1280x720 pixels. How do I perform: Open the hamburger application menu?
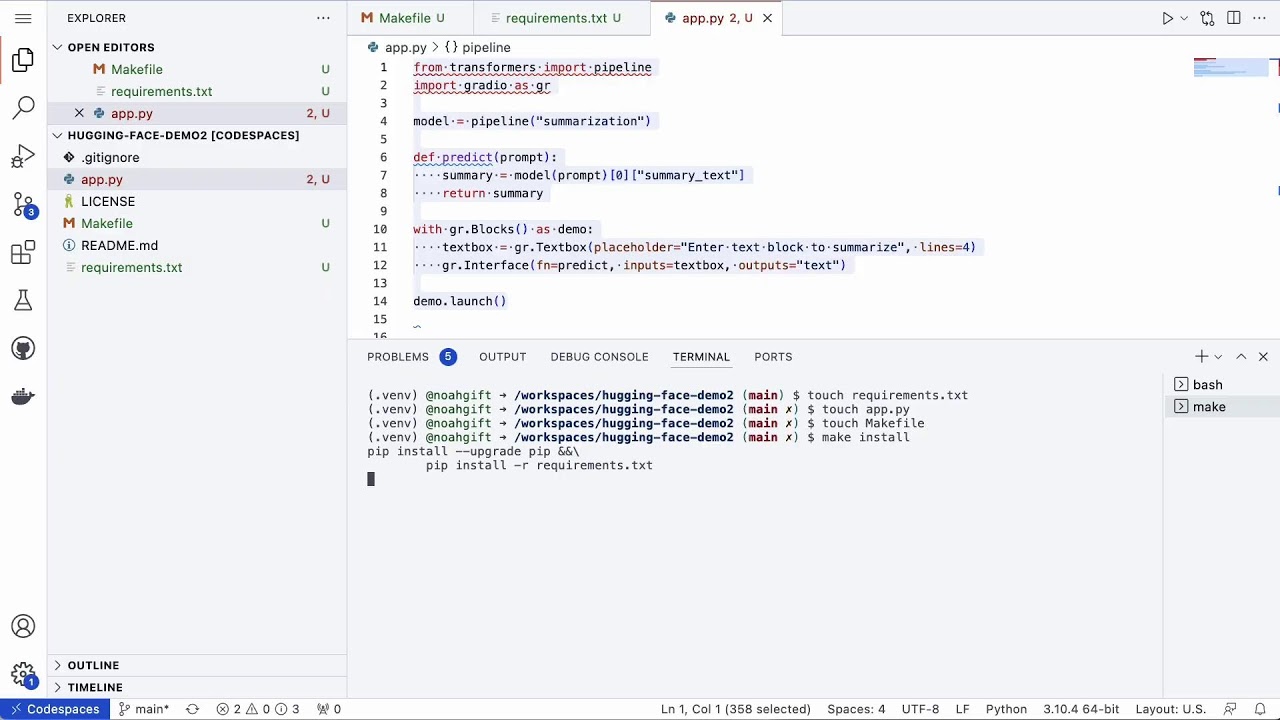(x=23, y=18)
